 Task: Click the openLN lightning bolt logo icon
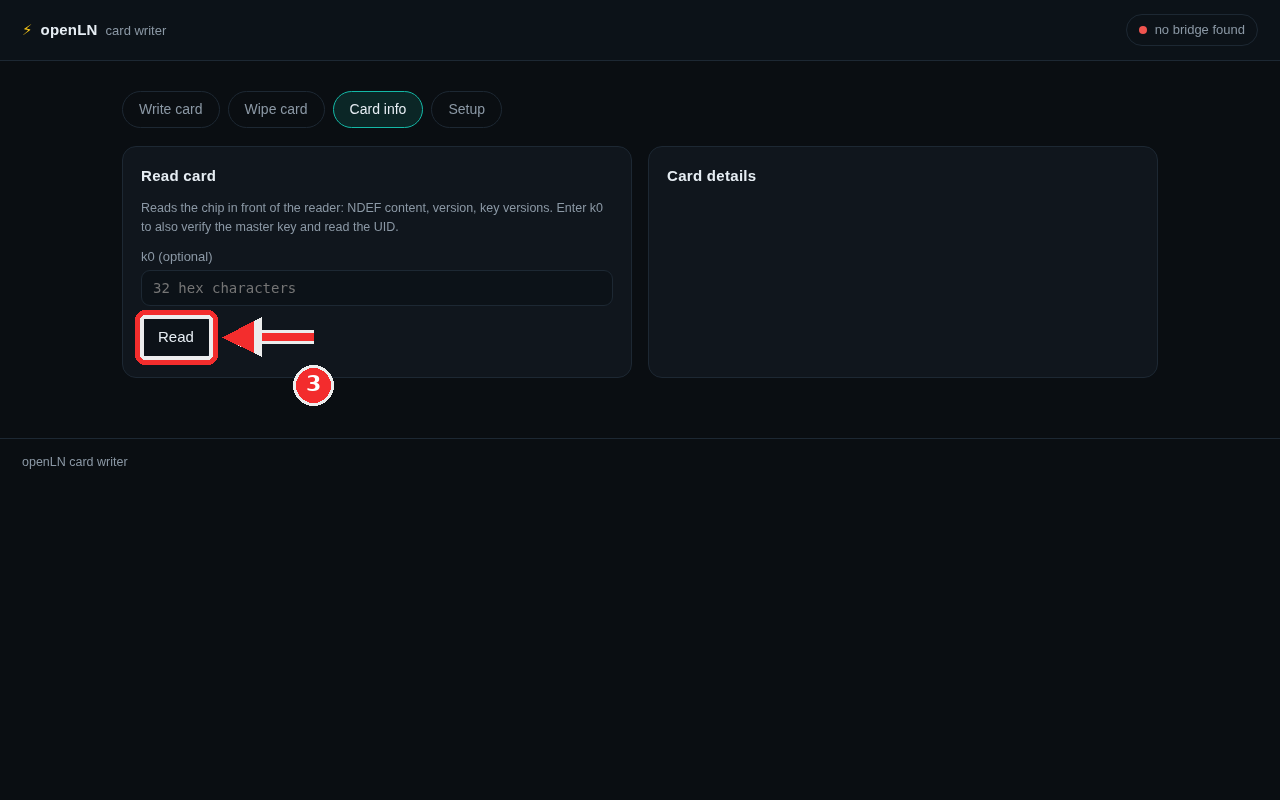[27, 30]
